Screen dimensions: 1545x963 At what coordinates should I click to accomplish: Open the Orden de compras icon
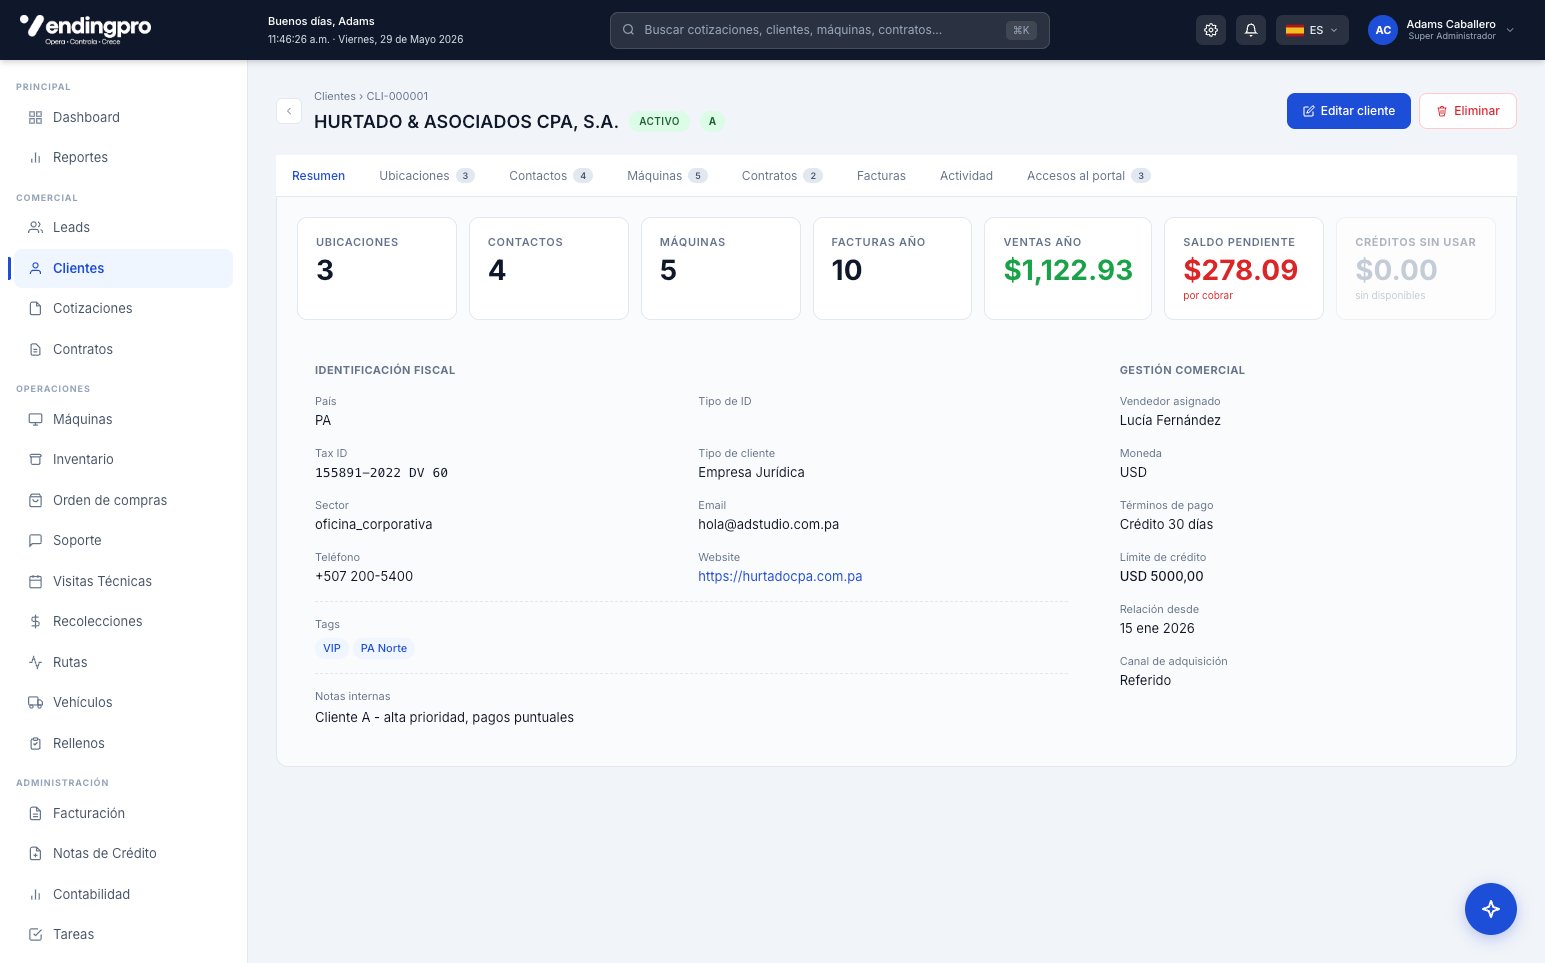point(35,500)
